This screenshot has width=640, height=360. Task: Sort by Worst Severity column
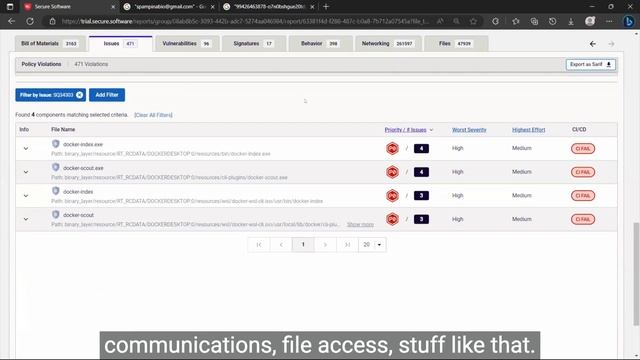[x=469, y=130]
